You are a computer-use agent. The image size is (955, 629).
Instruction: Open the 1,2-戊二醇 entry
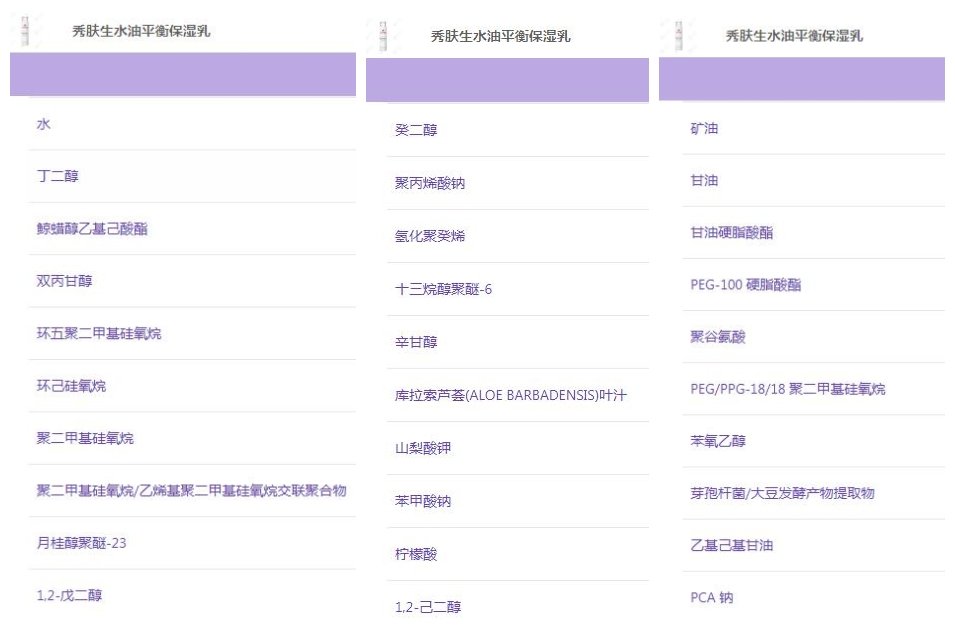click(x=70, y=595)
